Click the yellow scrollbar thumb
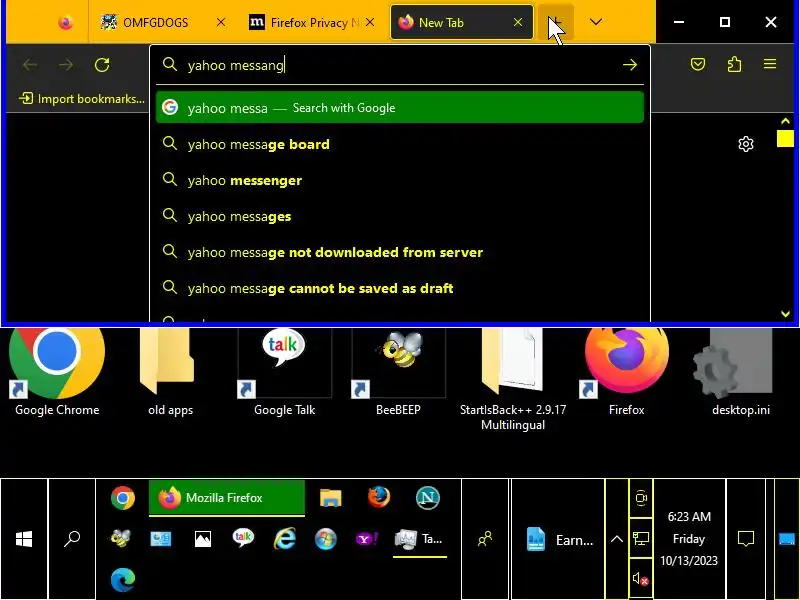800x600 pixels. 785,138
